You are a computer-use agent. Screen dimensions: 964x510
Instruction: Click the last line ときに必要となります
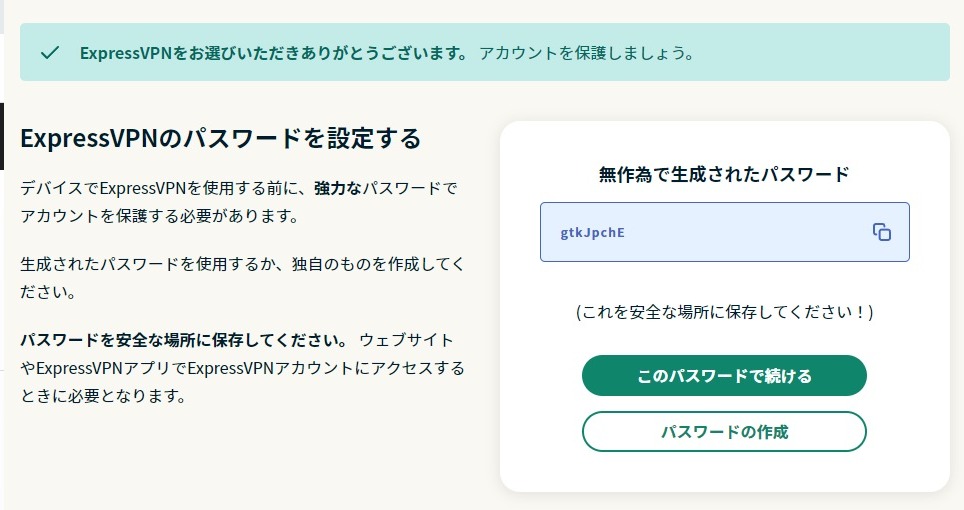coord(103,396)
